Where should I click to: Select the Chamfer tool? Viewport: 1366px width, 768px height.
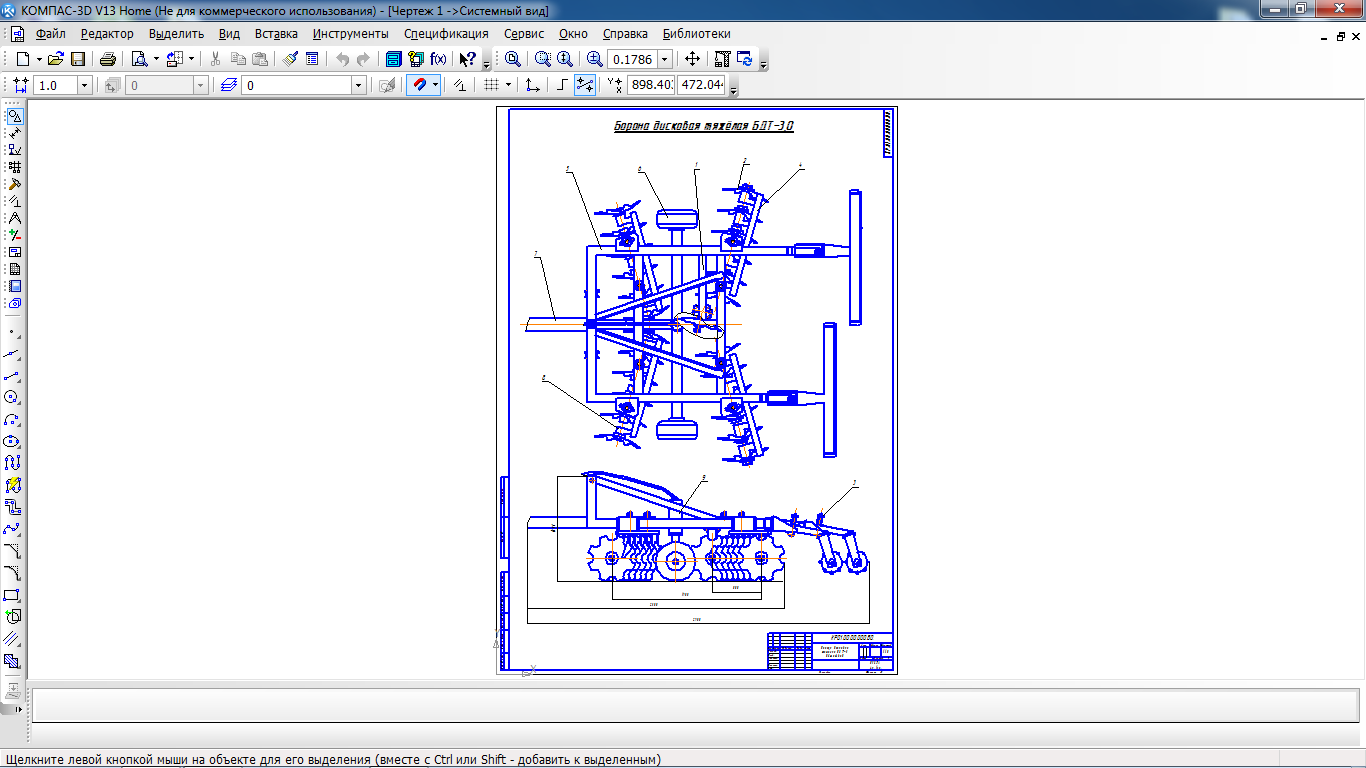[x=13, y=551]
